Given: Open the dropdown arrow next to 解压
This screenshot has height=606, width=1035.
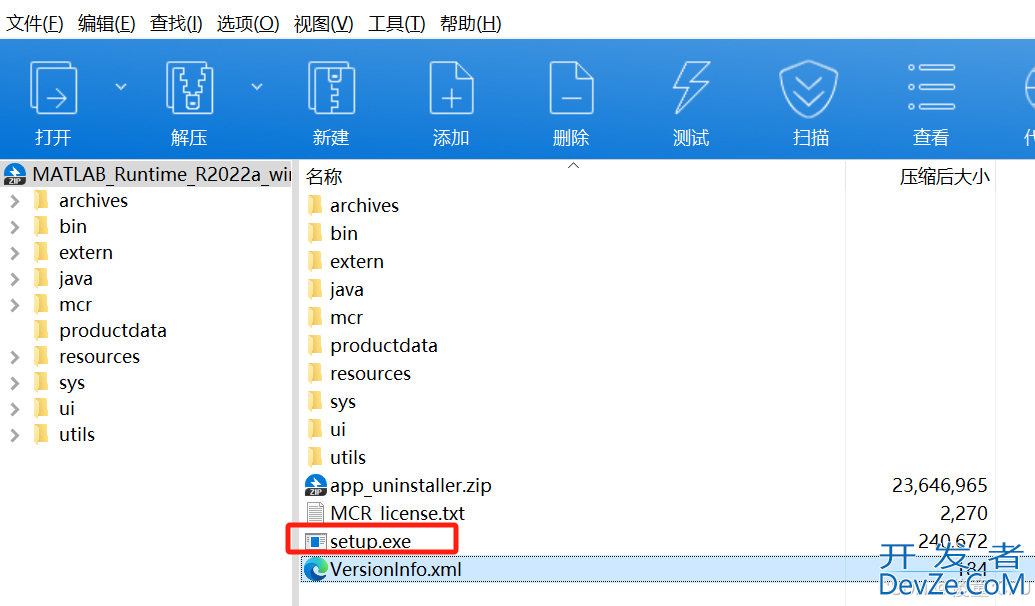Looking at the screenshot, I should pyautogui.click(x=257, y=86).
